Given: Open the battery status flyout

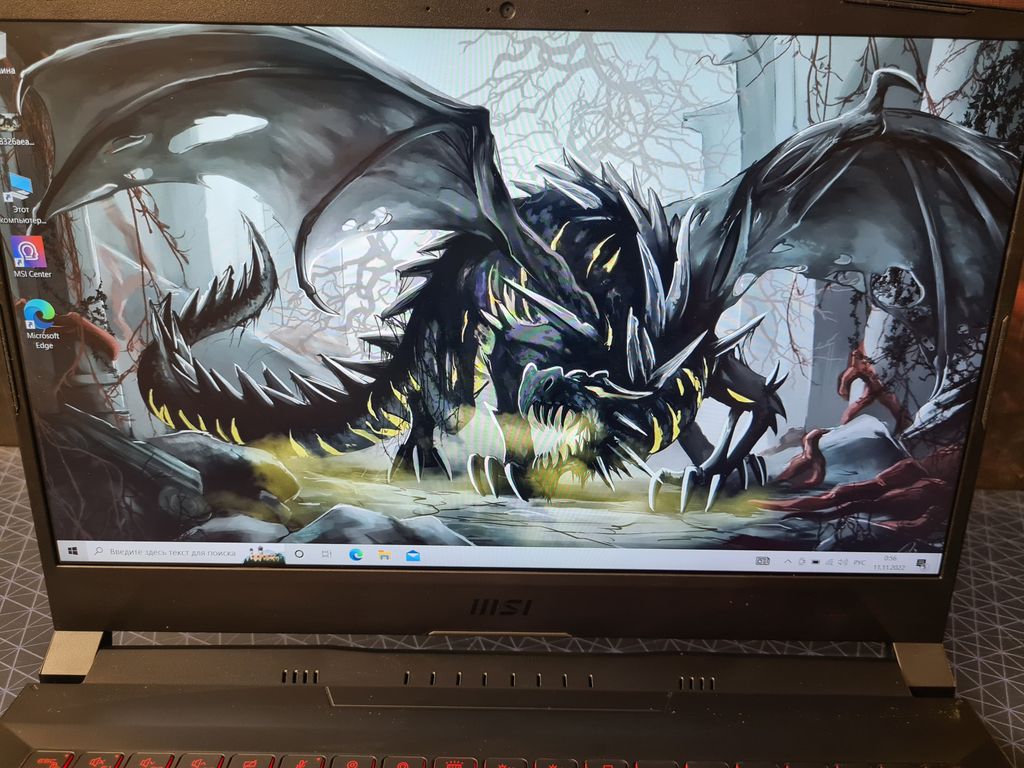Looking at the screenshot, I should point(815,562).
